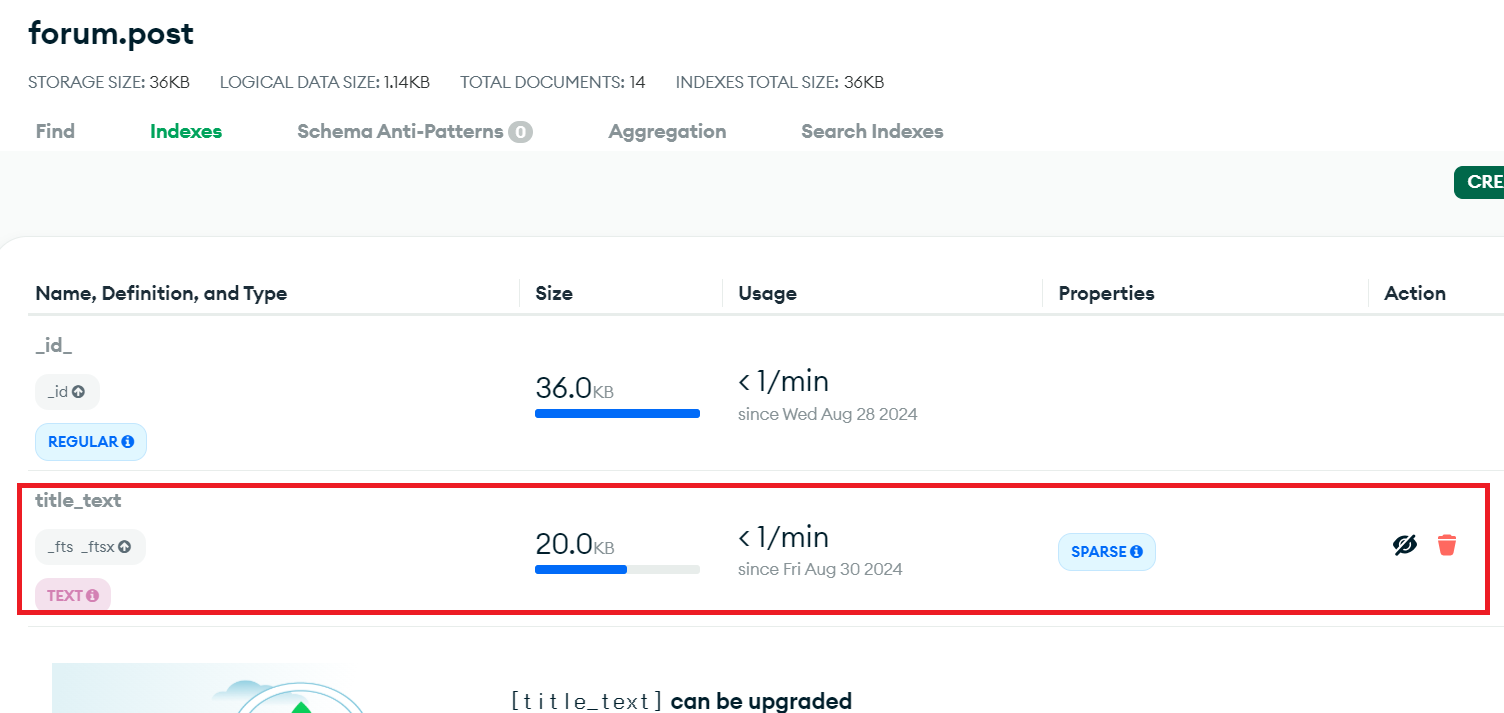Select the Indexes tab
The width and height of the screenshot is (1504, 713).
(x=186, y=131)
